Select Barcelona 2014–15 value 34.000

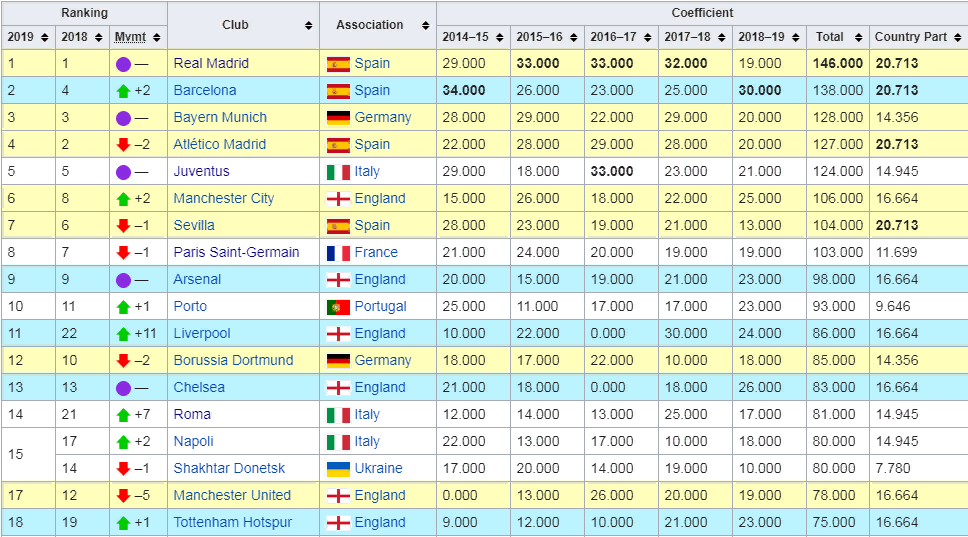pos(464,91)
